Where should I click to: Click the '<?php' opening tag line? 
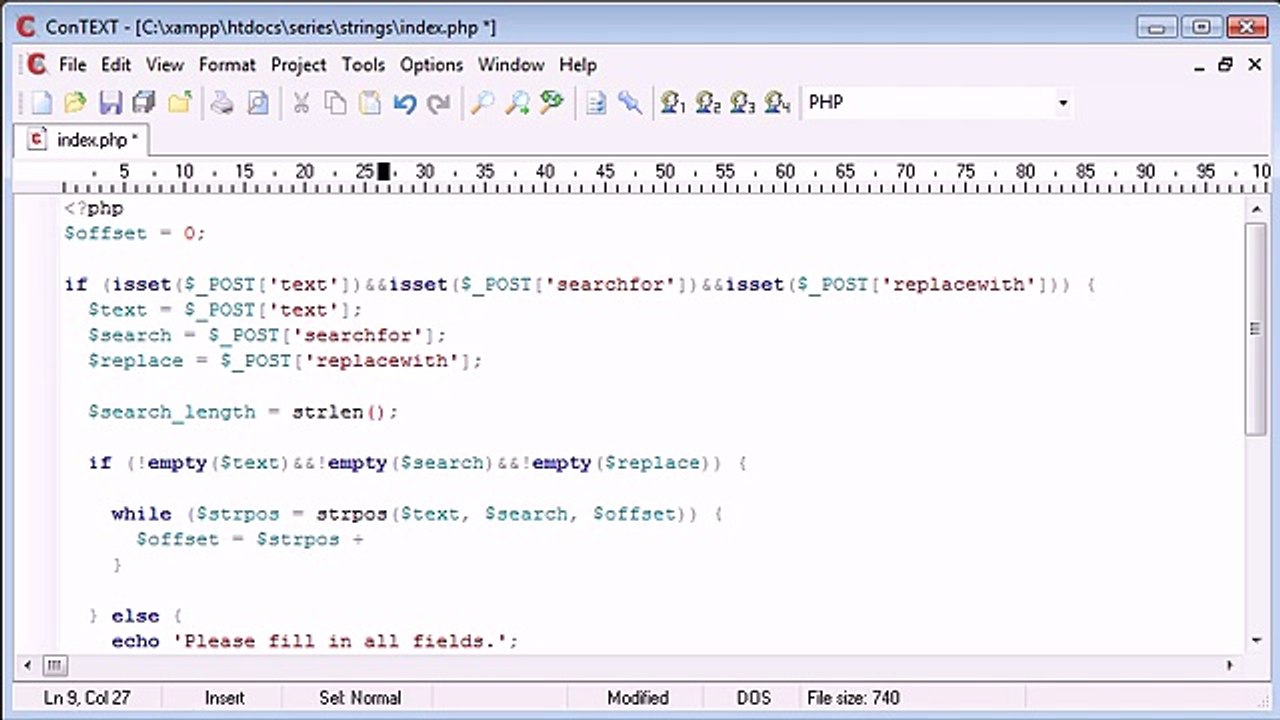(93, 208)
